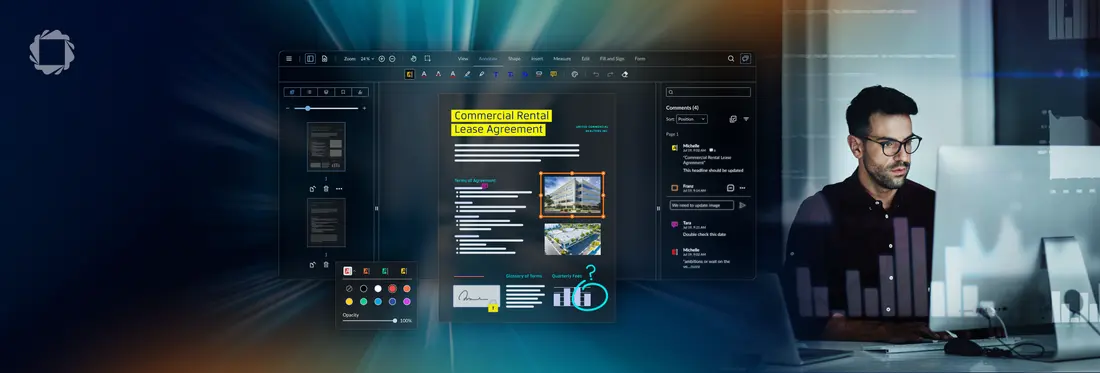Viewport: 1100px width, 373px height.
Task: Select the sticky note comment tool
Action: pos(553,74)
